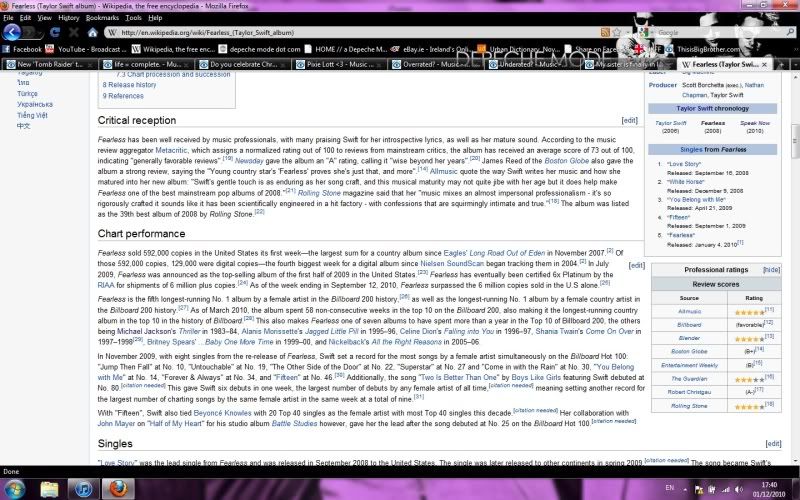Viewport: 800px width, 500px height.
Task: Open the History menu
Action: coord(68,17)
